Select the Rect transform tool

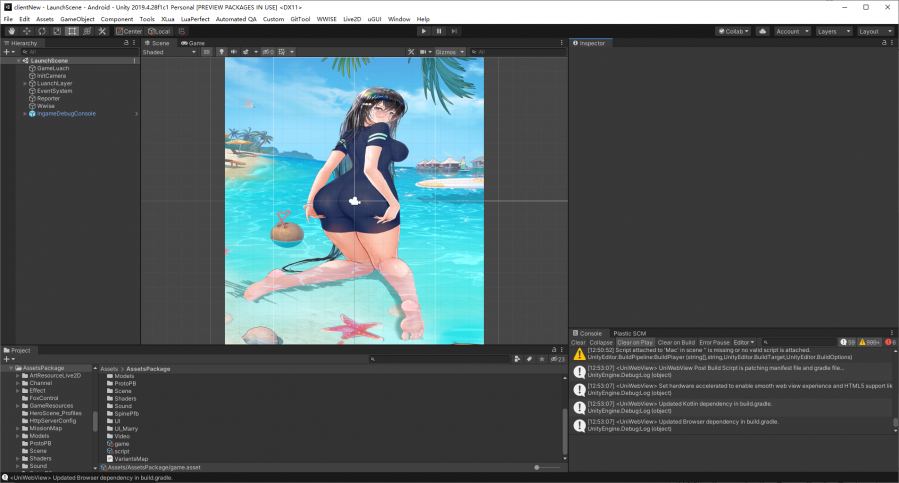point(72,31)
